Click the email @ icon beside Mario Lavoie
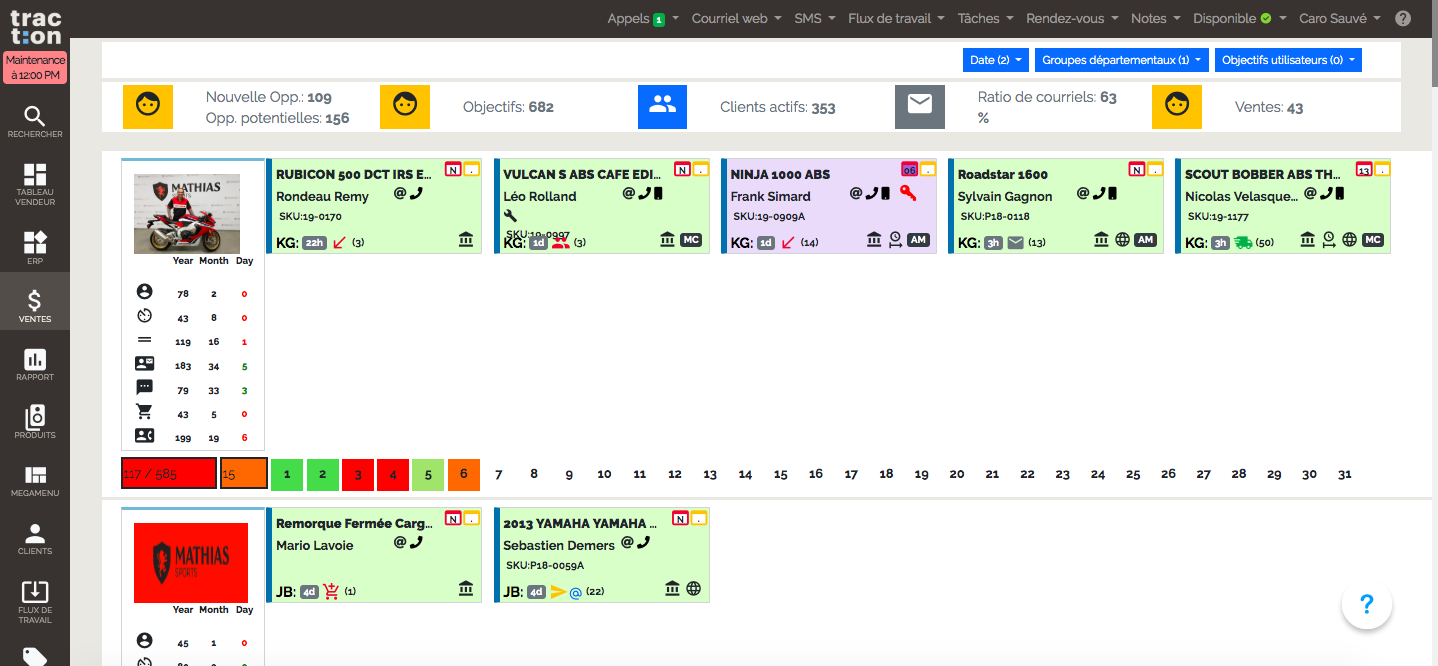The width and height of the screenshot is (1438, 666). (400, 542)
